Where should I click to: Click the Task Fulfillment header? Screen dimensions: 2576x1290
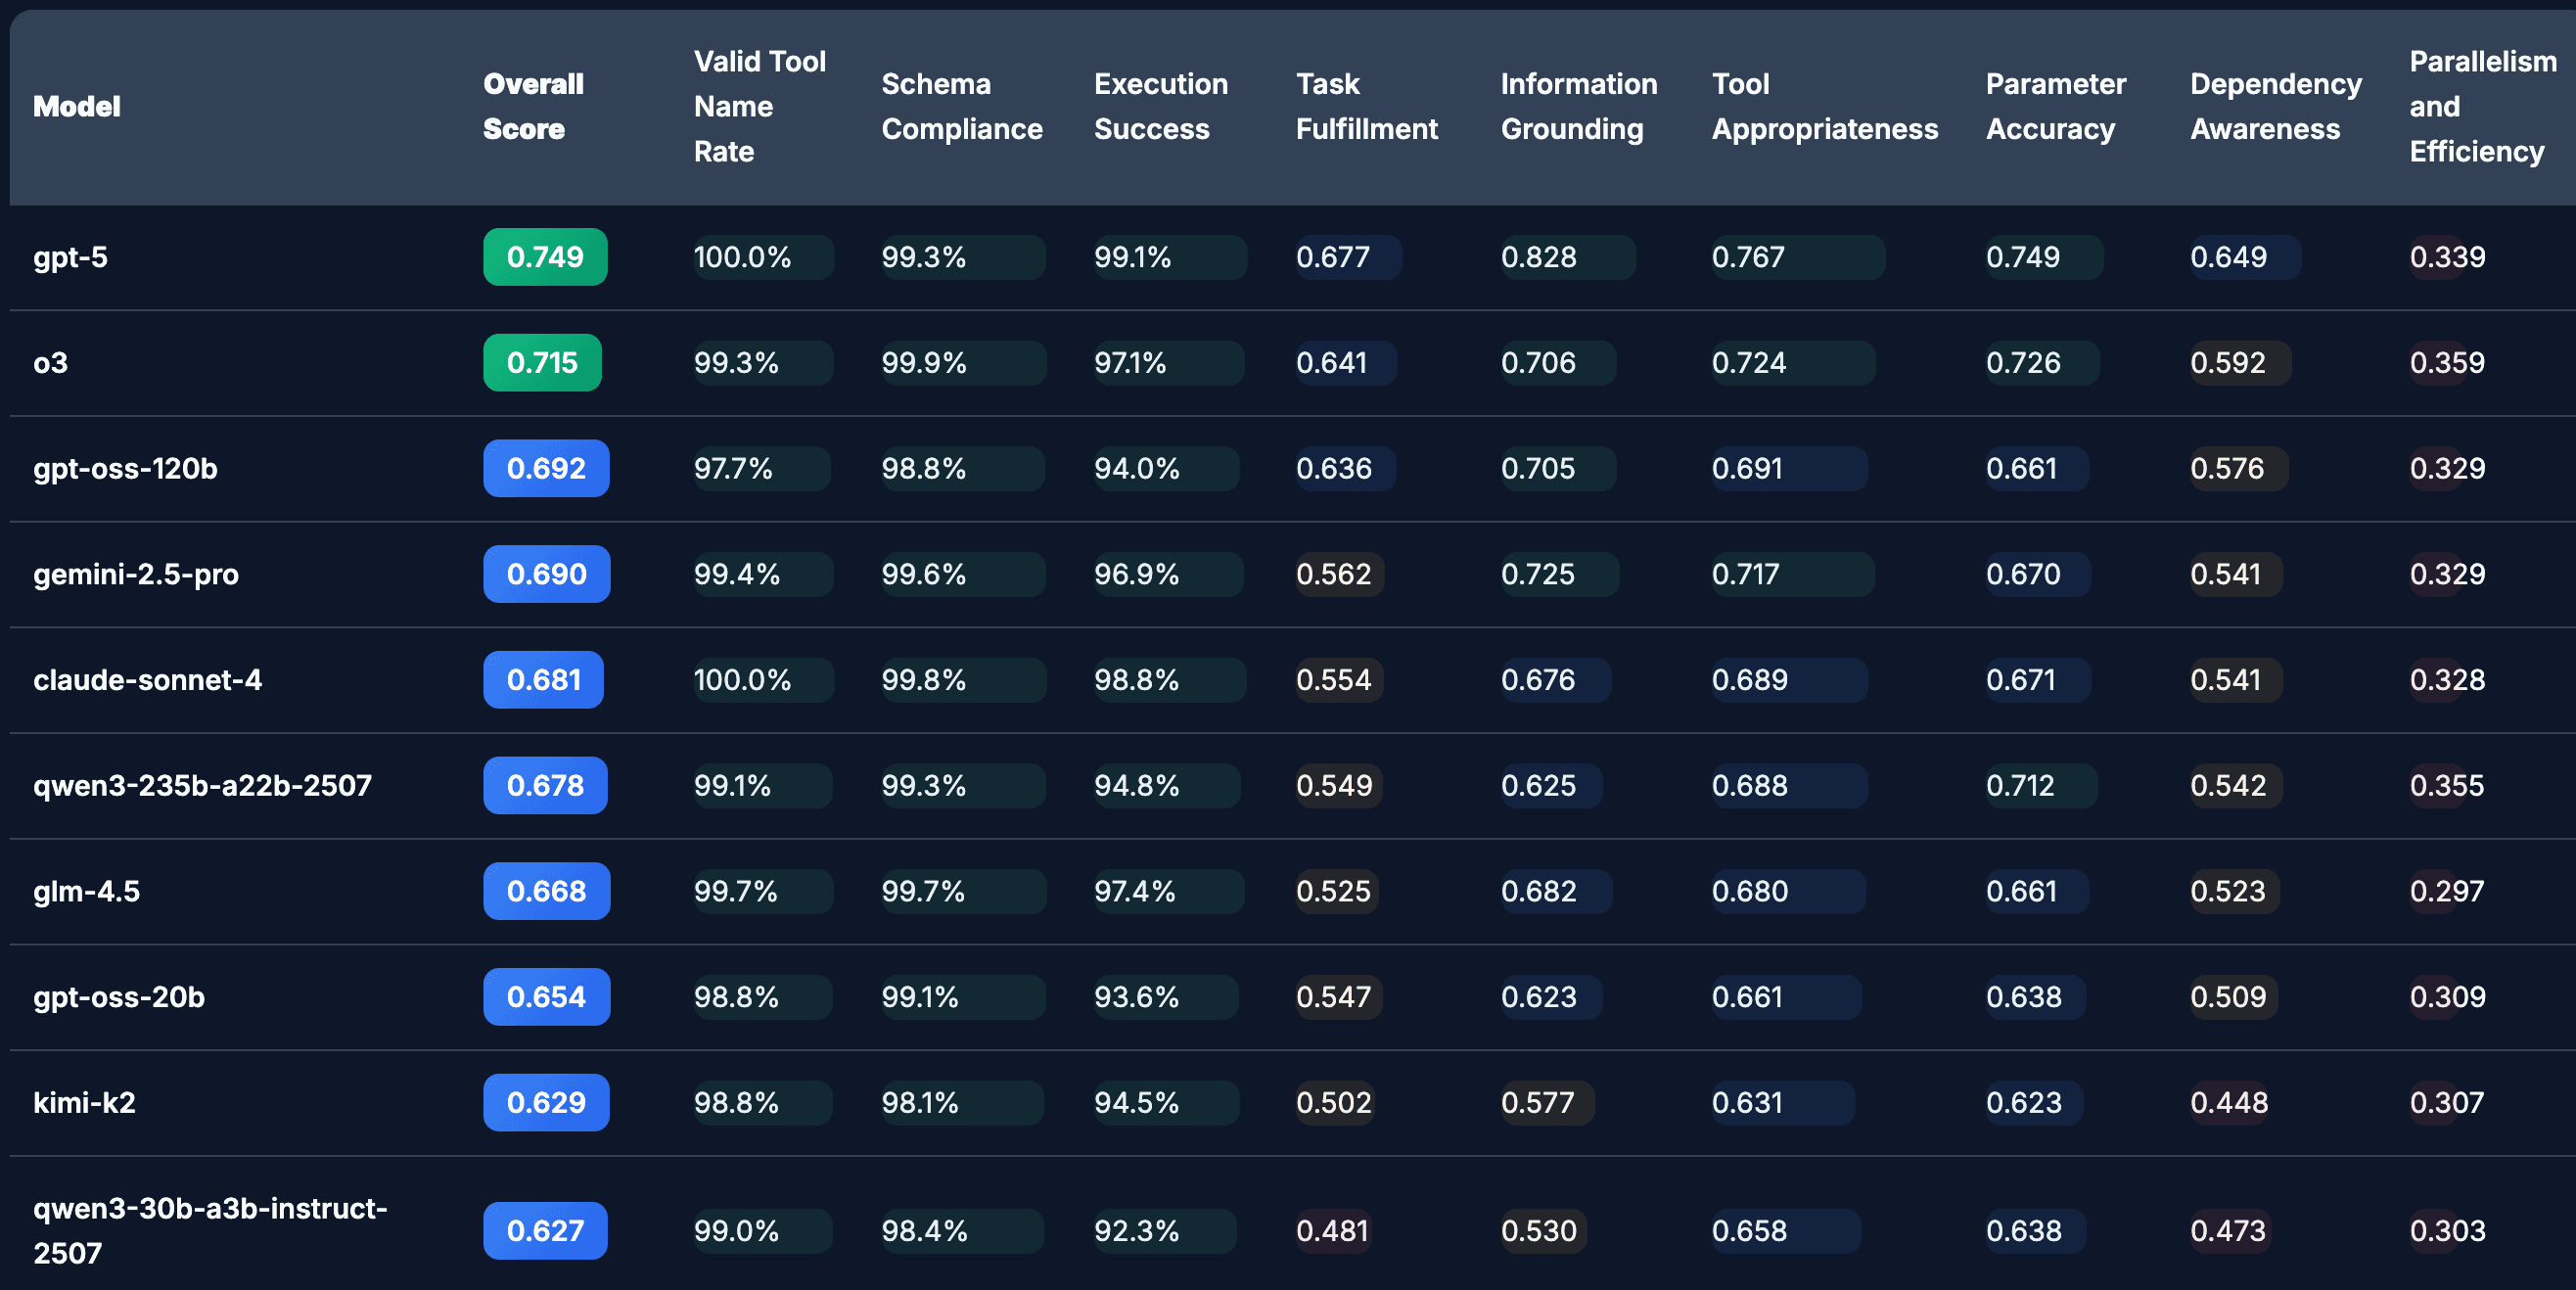tap(1366, 106)
